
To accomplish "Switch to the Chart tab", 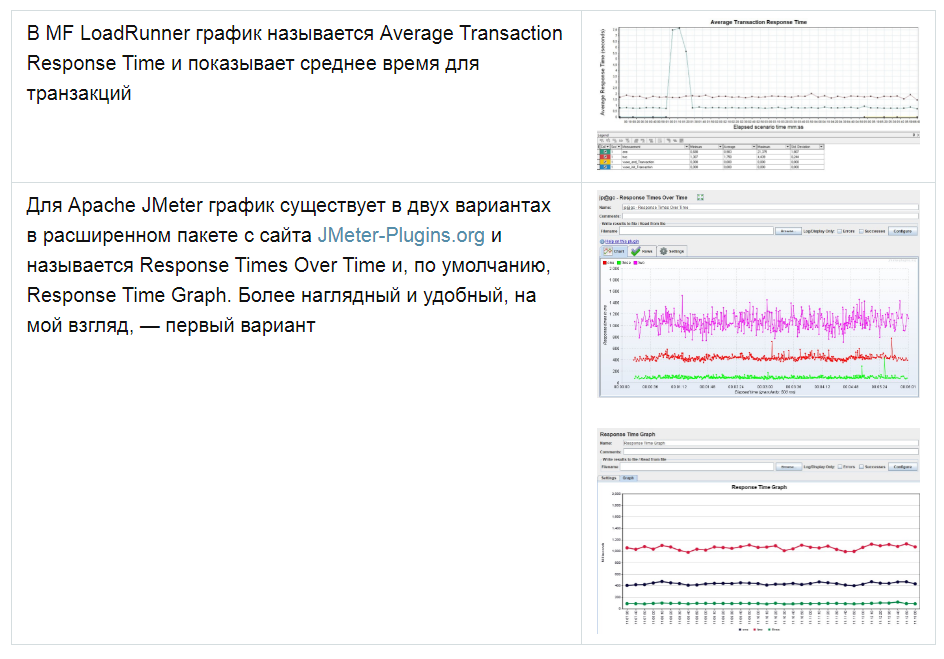I will point(613,252).
